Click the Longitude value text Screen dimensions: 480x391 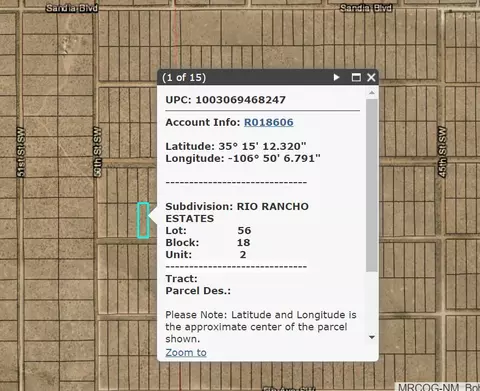[274, 158]
